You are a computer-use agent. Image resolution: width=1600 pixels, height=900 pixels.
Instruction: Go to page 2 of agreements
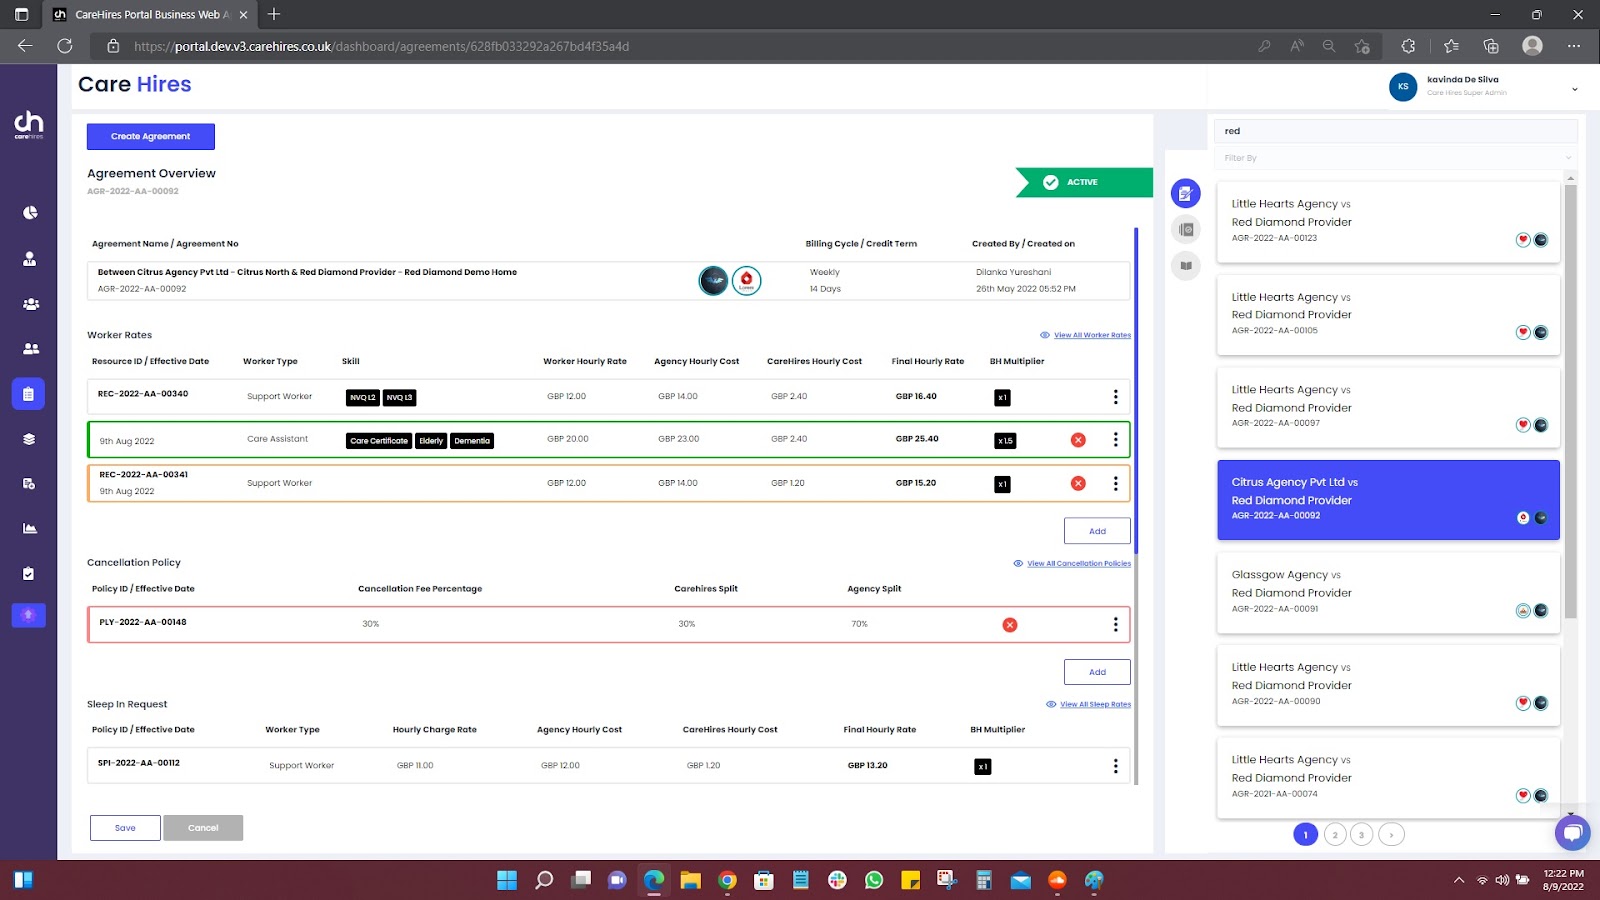1335,834
